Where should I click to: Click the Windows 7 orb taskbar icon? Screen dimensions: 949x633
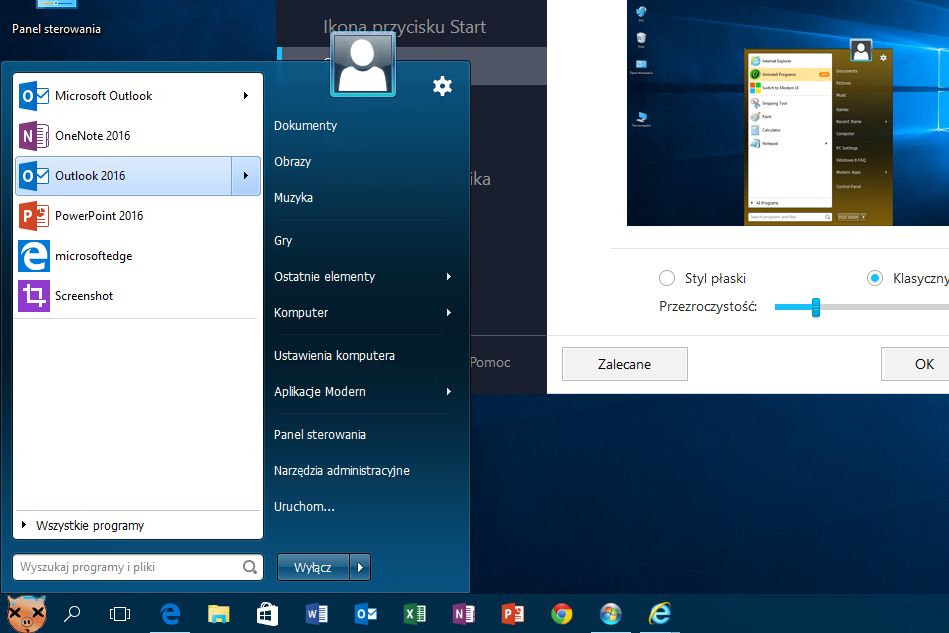[611, 614]
